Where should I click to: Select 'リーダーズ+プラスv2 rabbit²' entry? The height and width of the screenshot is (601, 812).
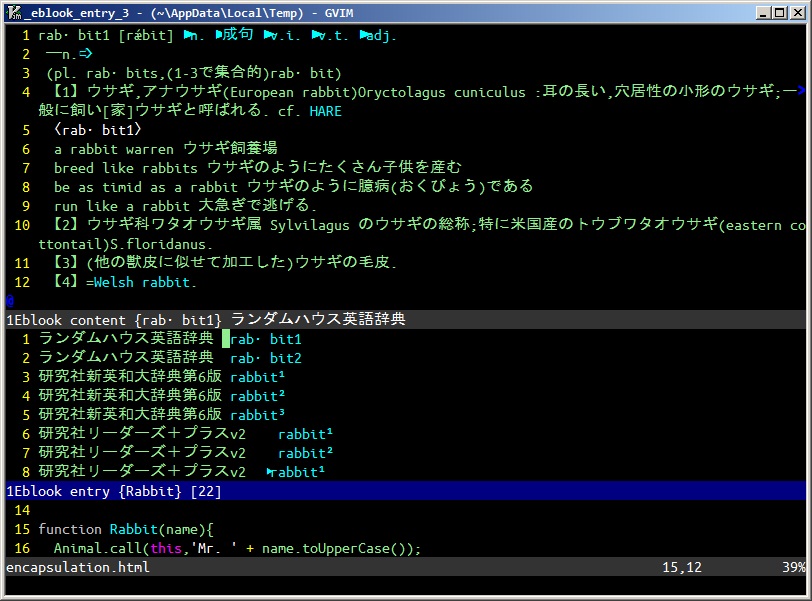(x=185, y=453)
